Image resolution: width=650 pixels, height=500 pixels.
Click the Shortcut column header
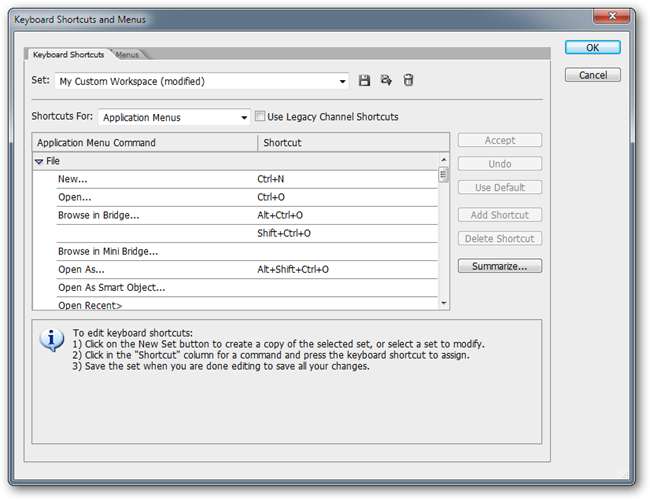[x=350, y=143]
